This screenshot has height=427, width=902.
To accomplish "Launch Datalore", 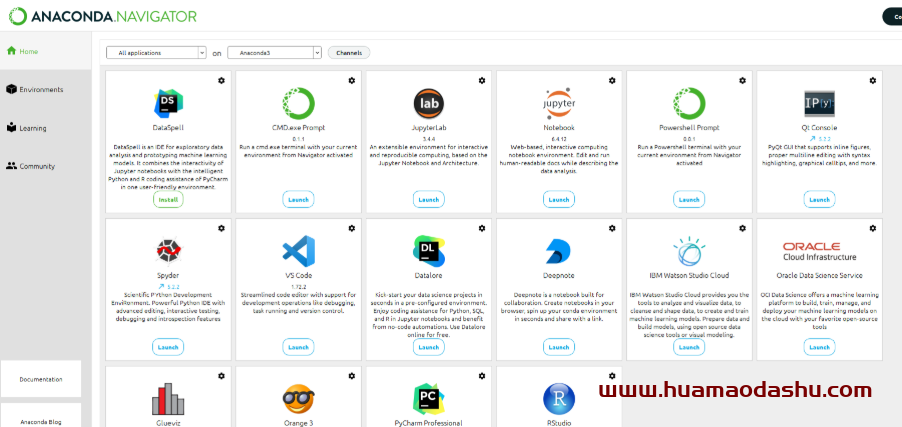I will [x=429, y=347].
